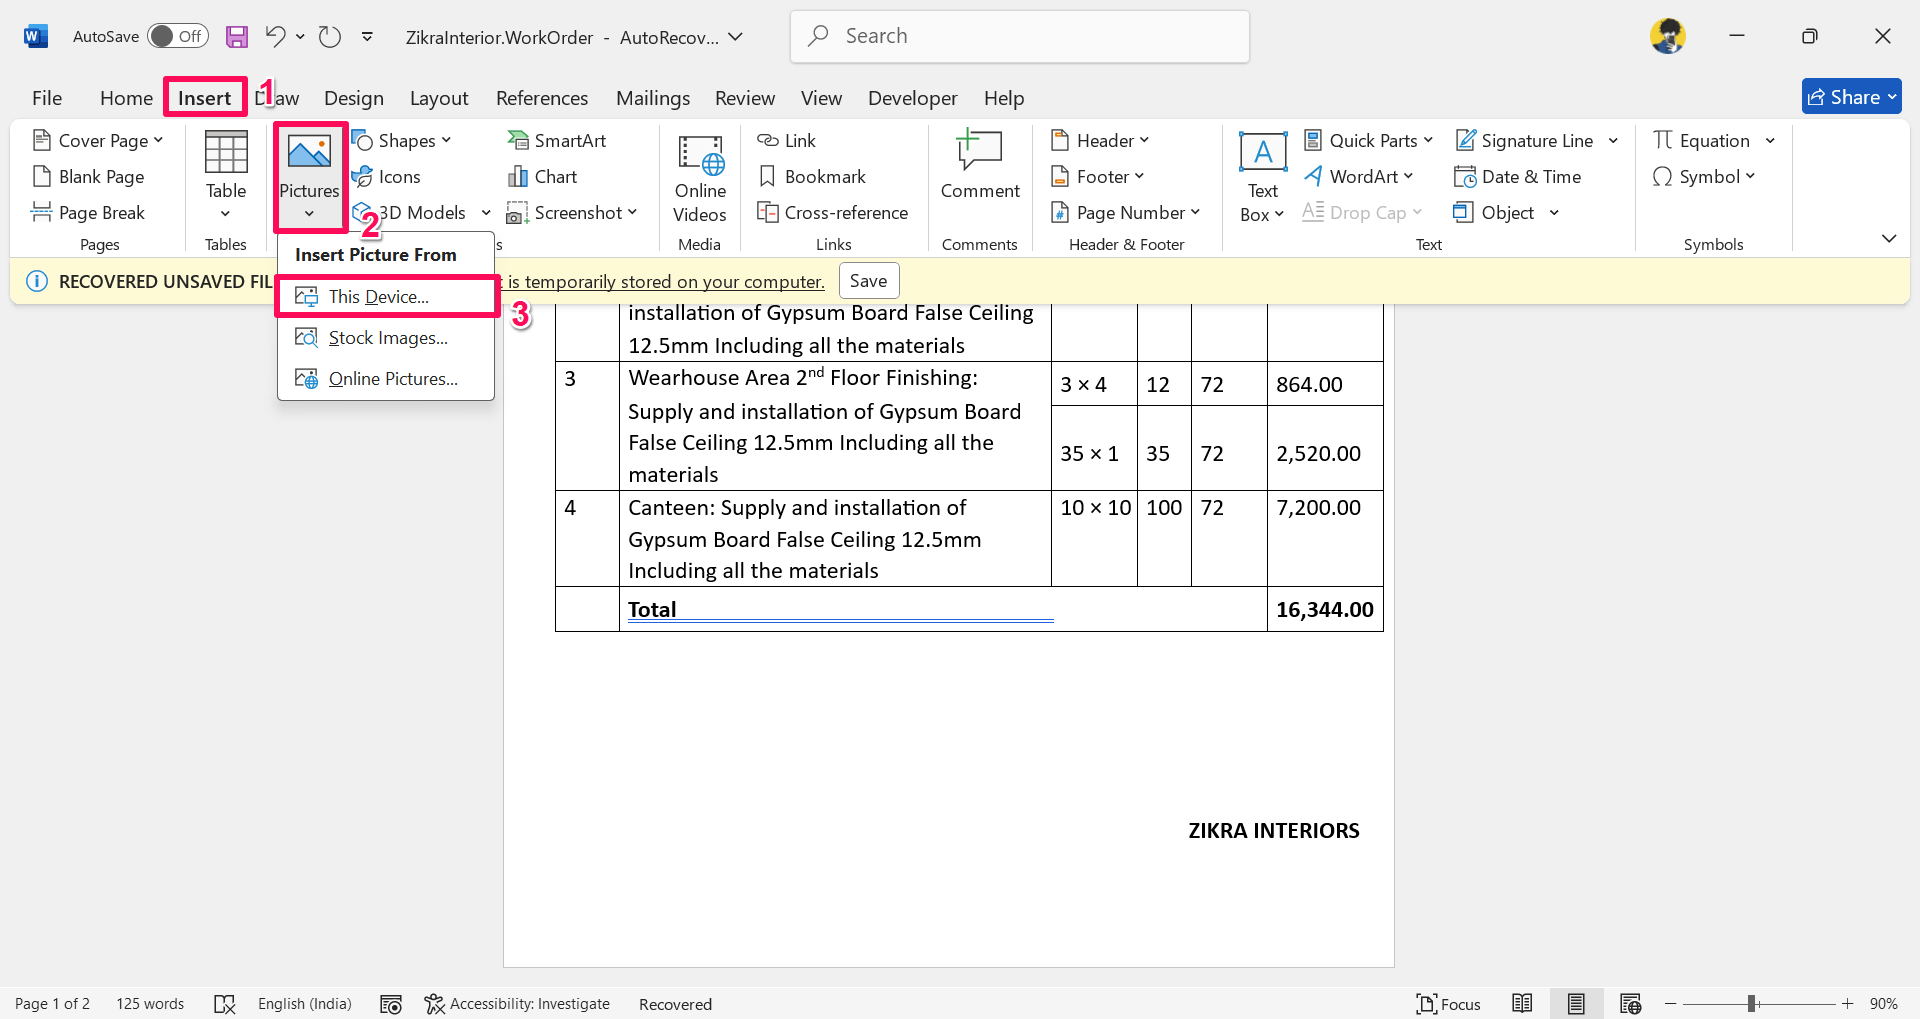The image size is (1920, 1019).
Task: Enable Focus mode in status bar
Action: coord(1448,1004)
